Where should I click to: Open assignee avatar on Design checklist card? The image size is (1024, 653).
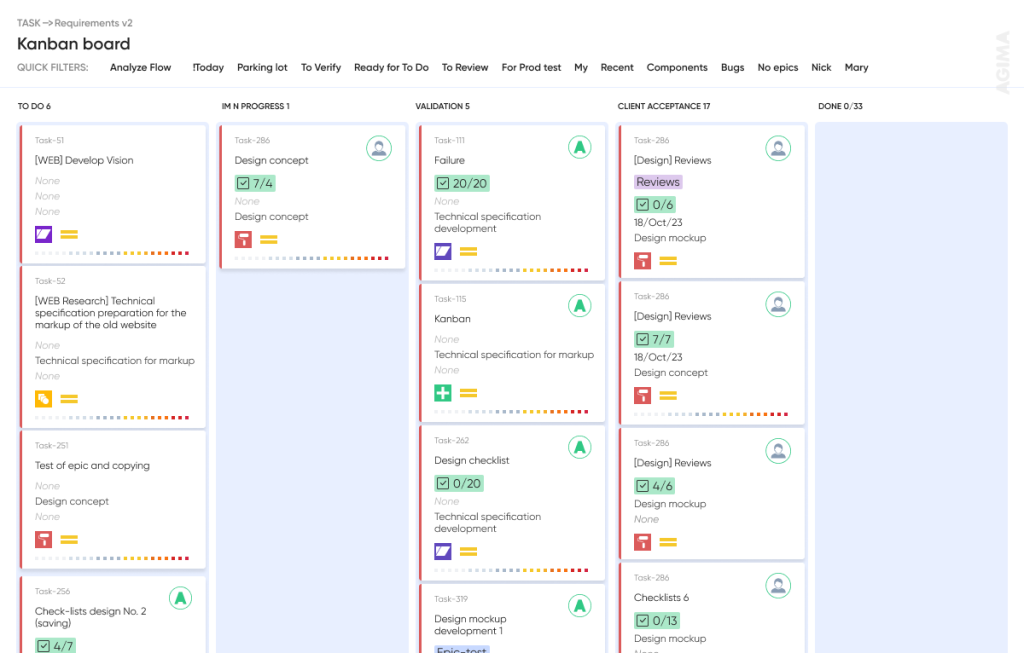(579, 447)
